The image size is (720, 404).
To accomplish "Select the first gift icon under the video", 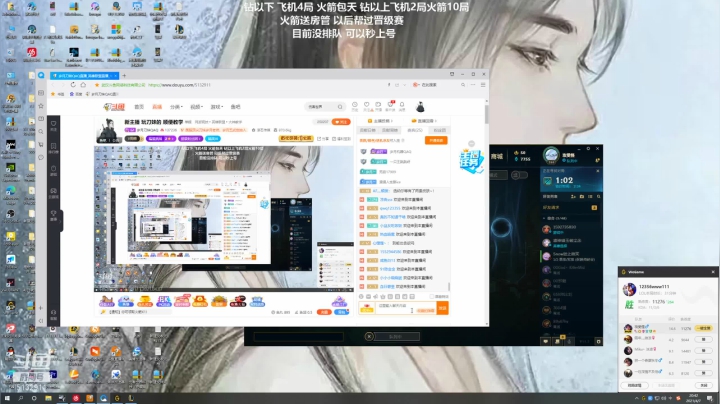I will click(x=107, y=301).
